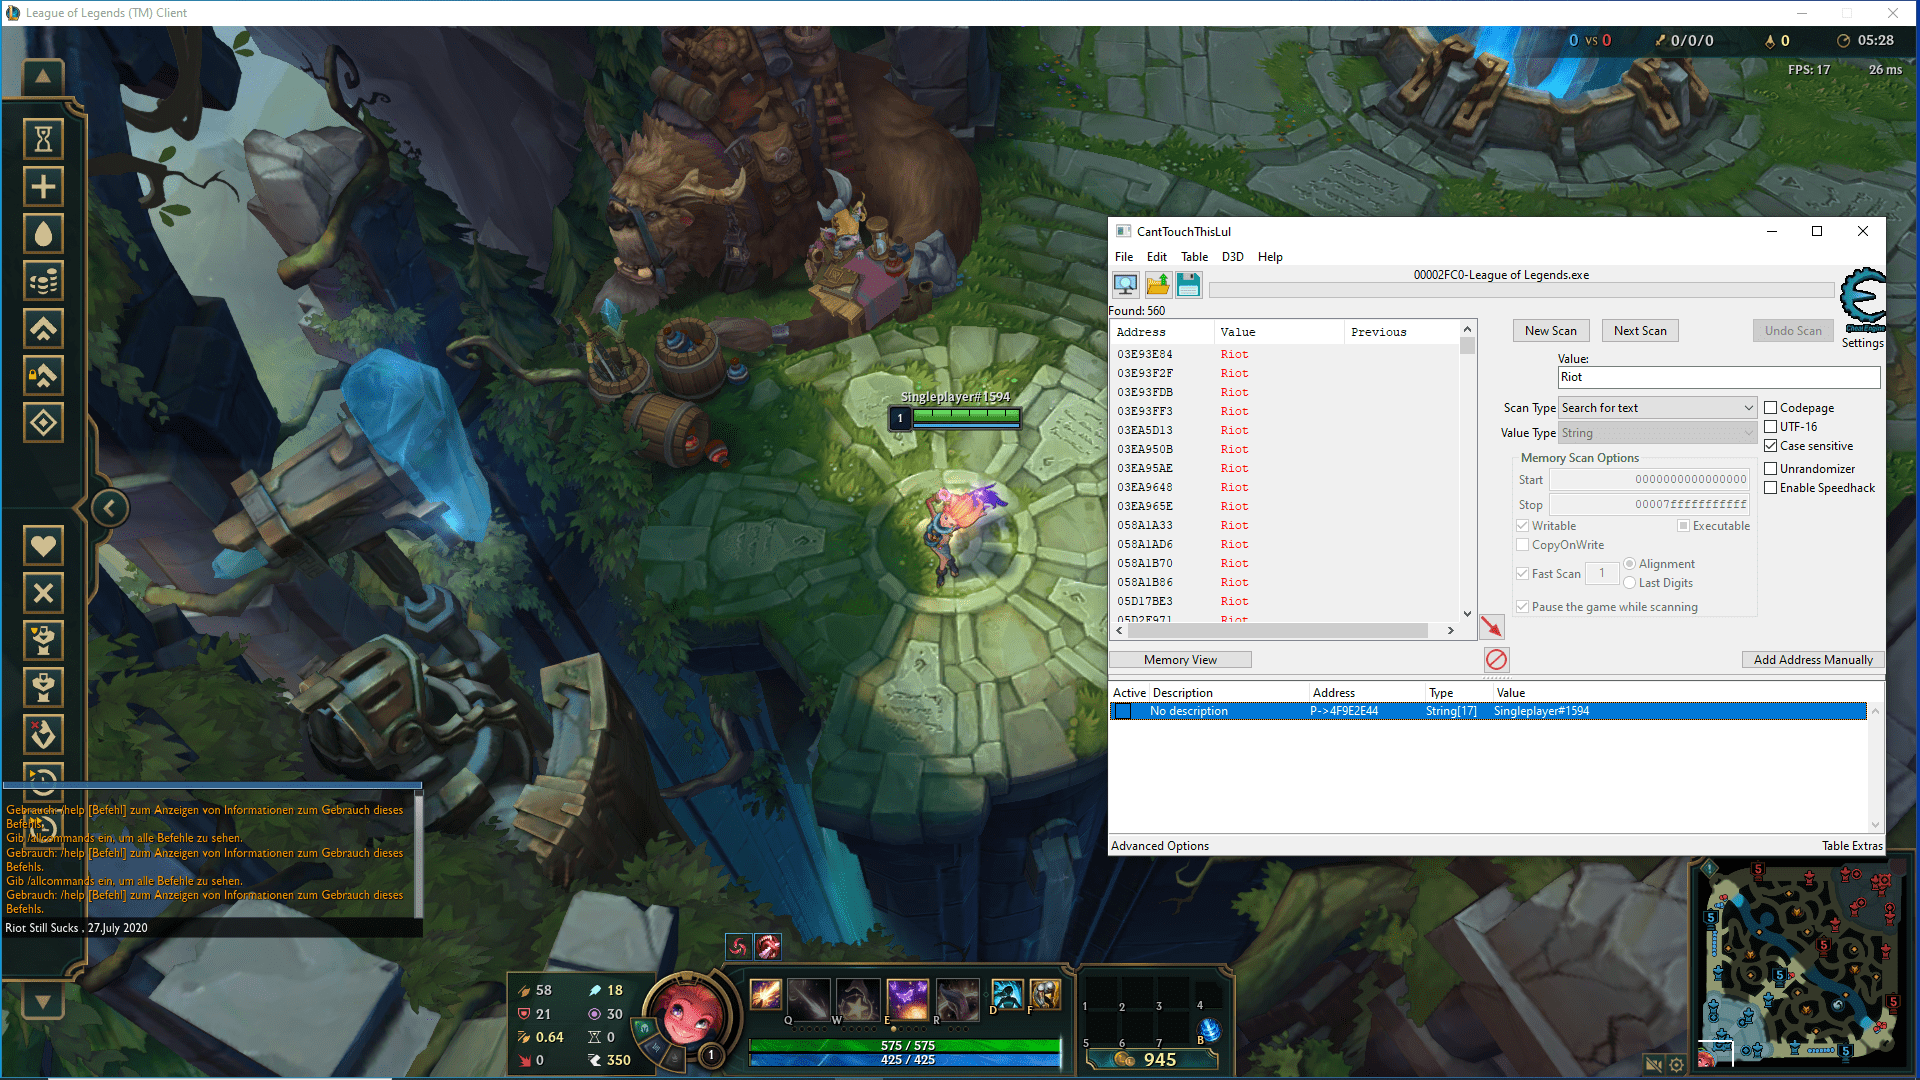Click the Address column header in results
Viewport: 1920px width, 1080px height.
1162,332
